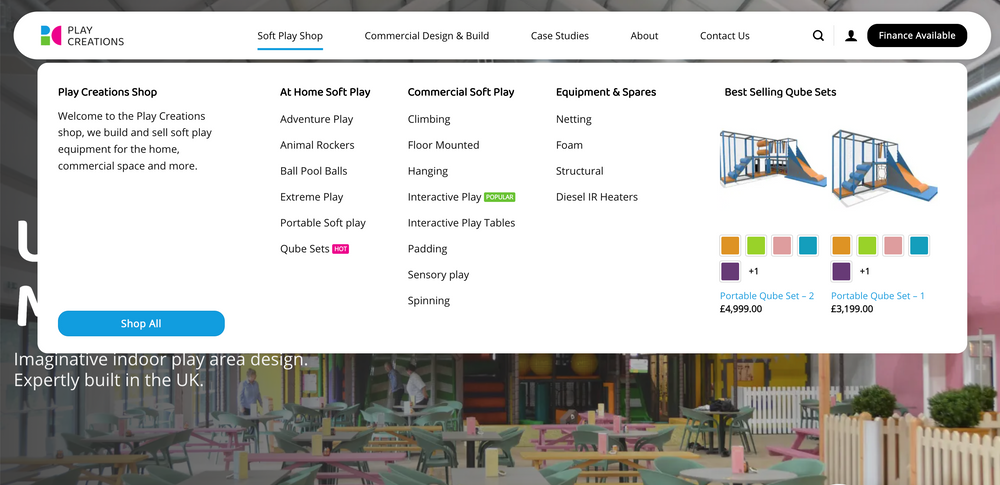Select Climbing category
Screen dimensions: 1000x485
coord(429,119)
